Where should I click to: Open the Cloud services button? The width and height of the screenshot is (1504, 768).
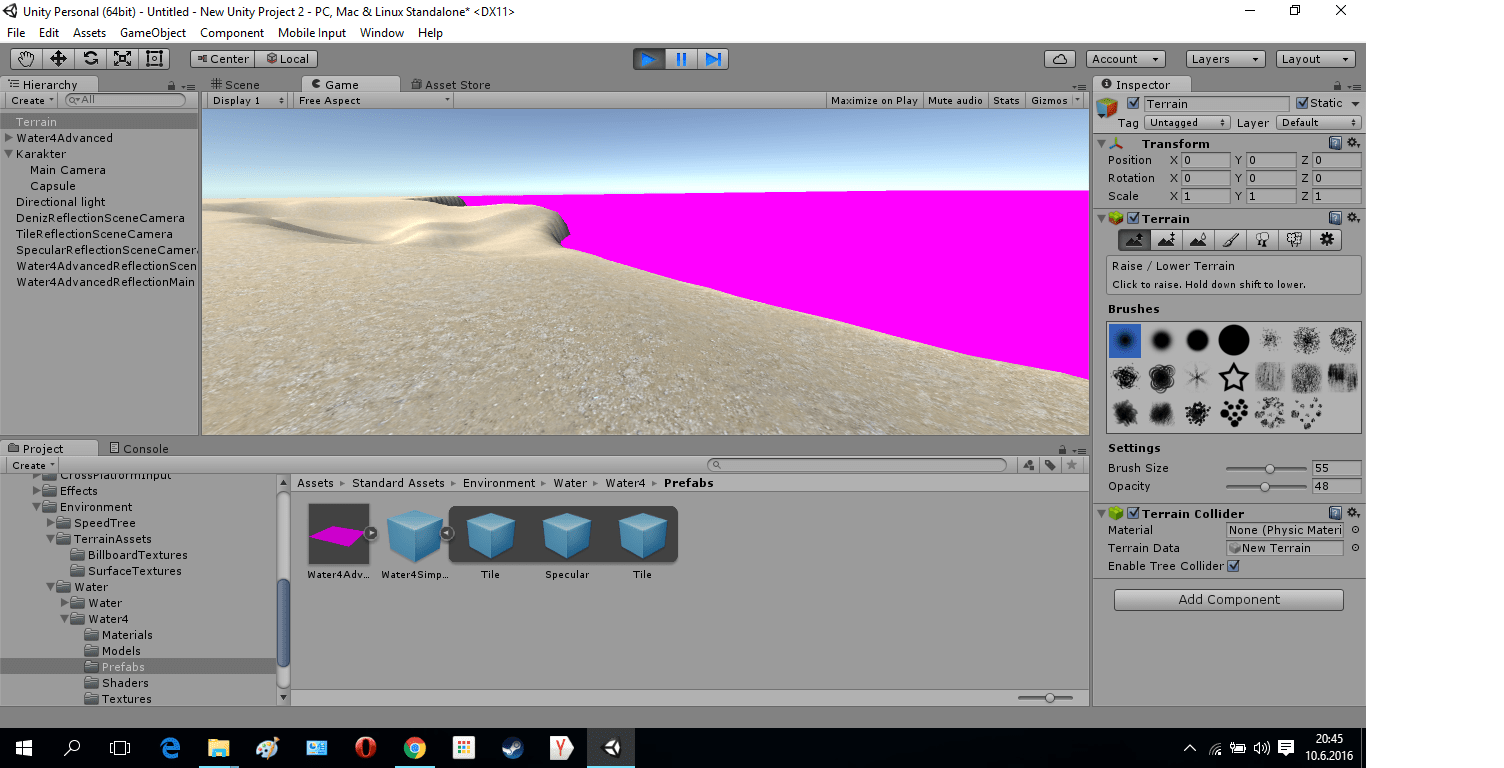[1060, 59]
